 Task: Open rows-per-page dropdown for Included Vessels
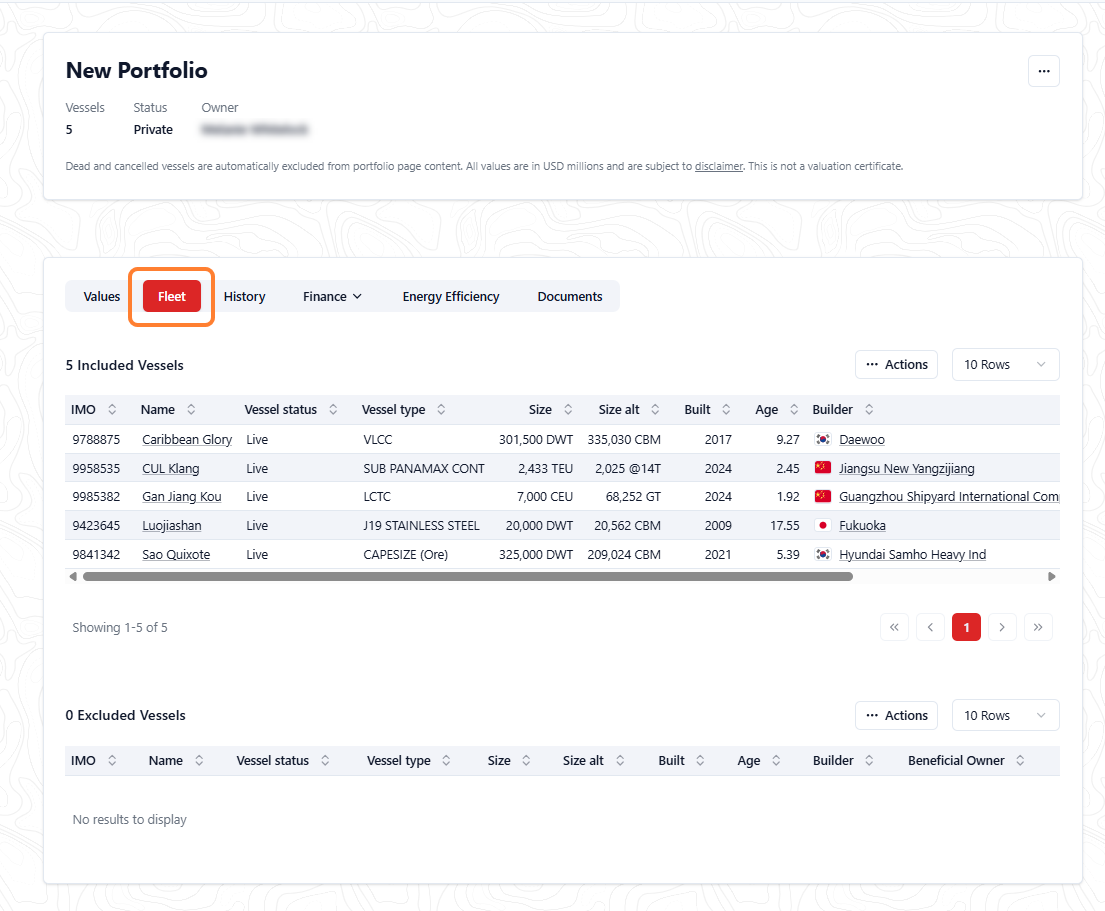tap(1006, 364)
